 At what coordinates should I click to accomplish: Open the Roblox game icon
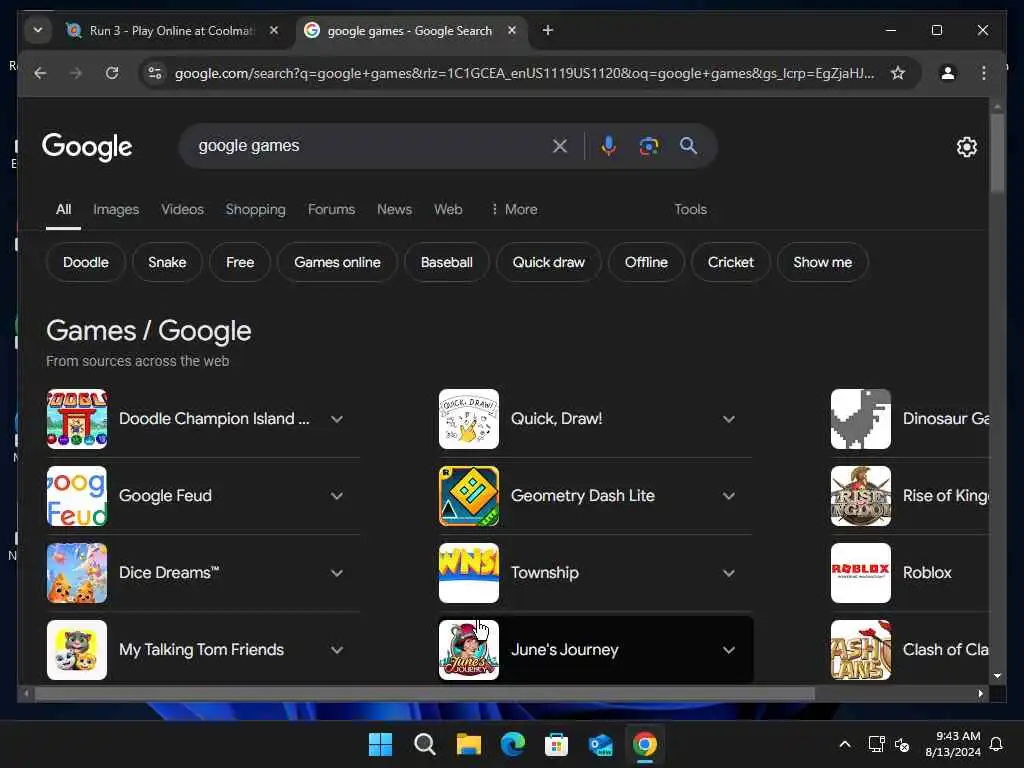[x=861, y=573]
